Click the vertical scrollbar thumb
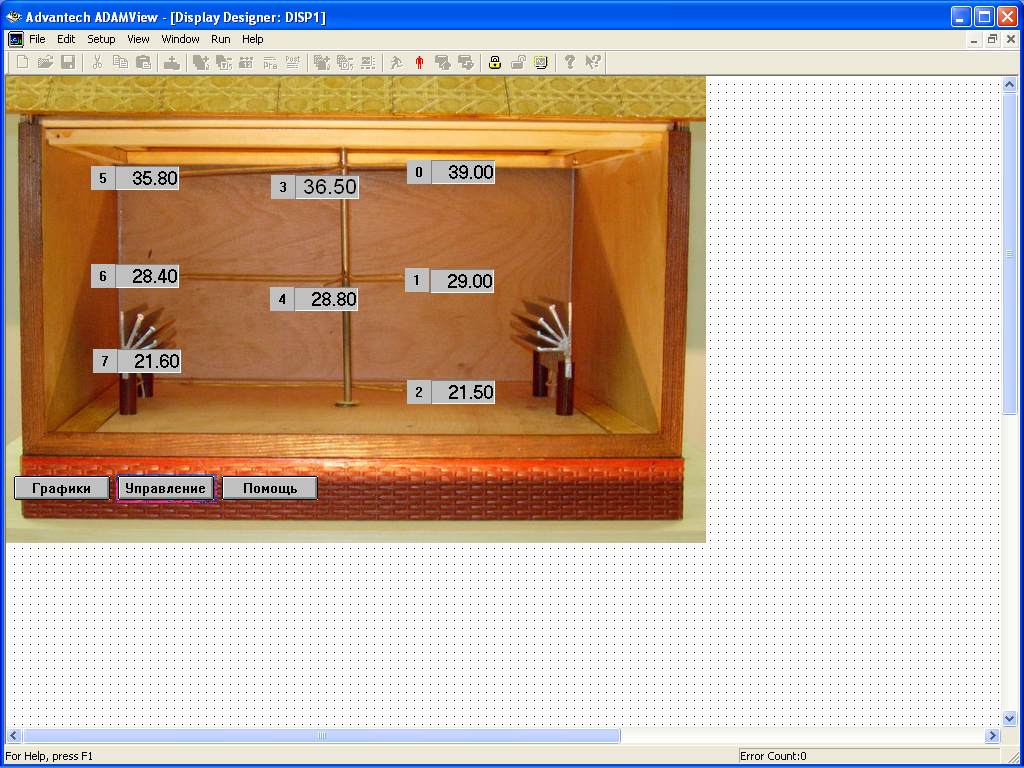This screenshot has width=1024, height=768. 1009,253
